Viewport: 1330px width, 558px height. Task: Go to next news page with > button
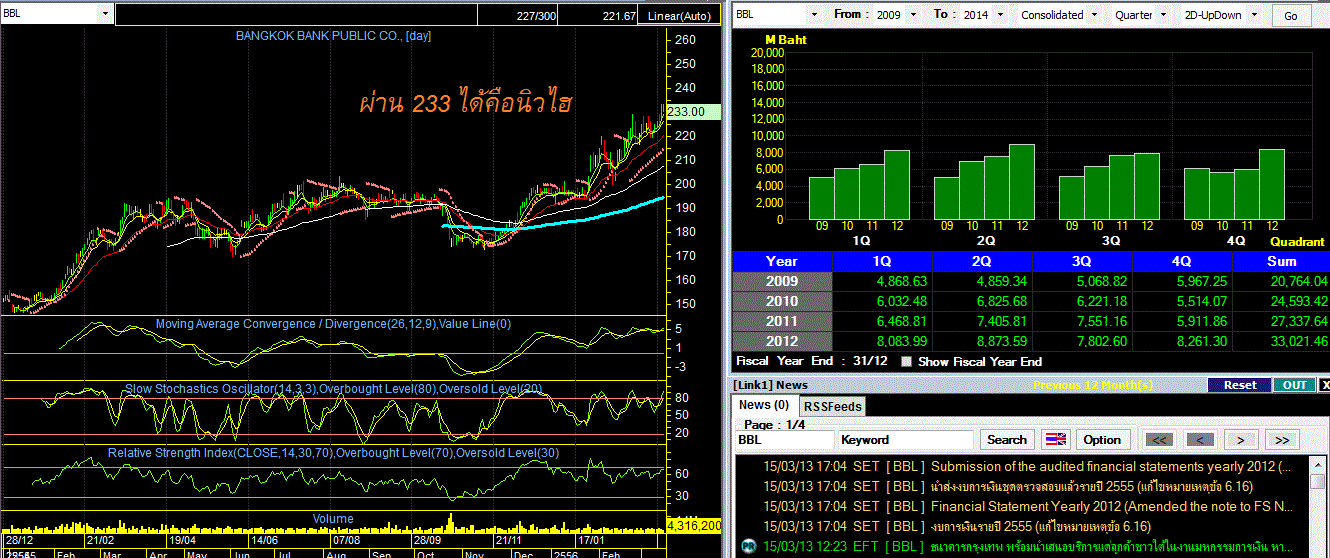pos(1241,440)
